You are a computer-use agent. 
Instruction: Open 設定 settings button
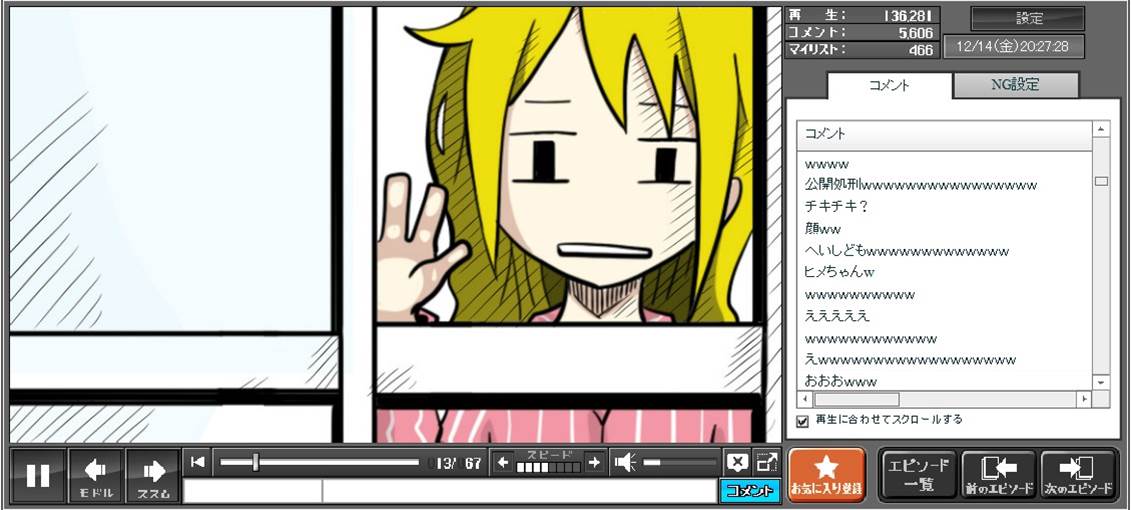coord(1028,18)
